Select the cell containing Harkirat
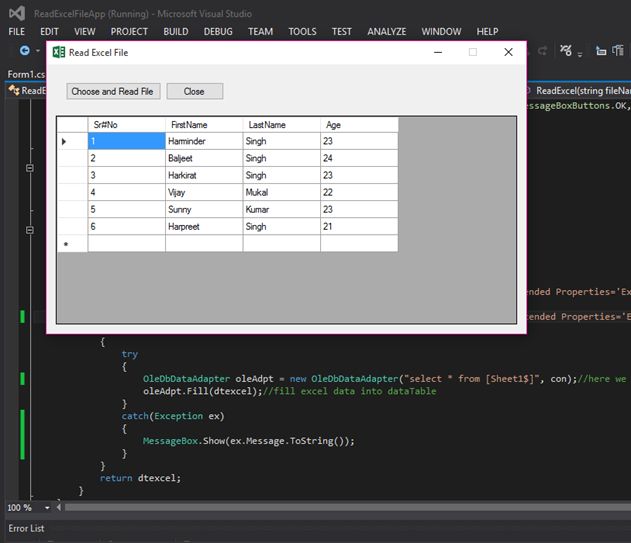The width and height of the screenshot is (631, 543). pos(203,175)
